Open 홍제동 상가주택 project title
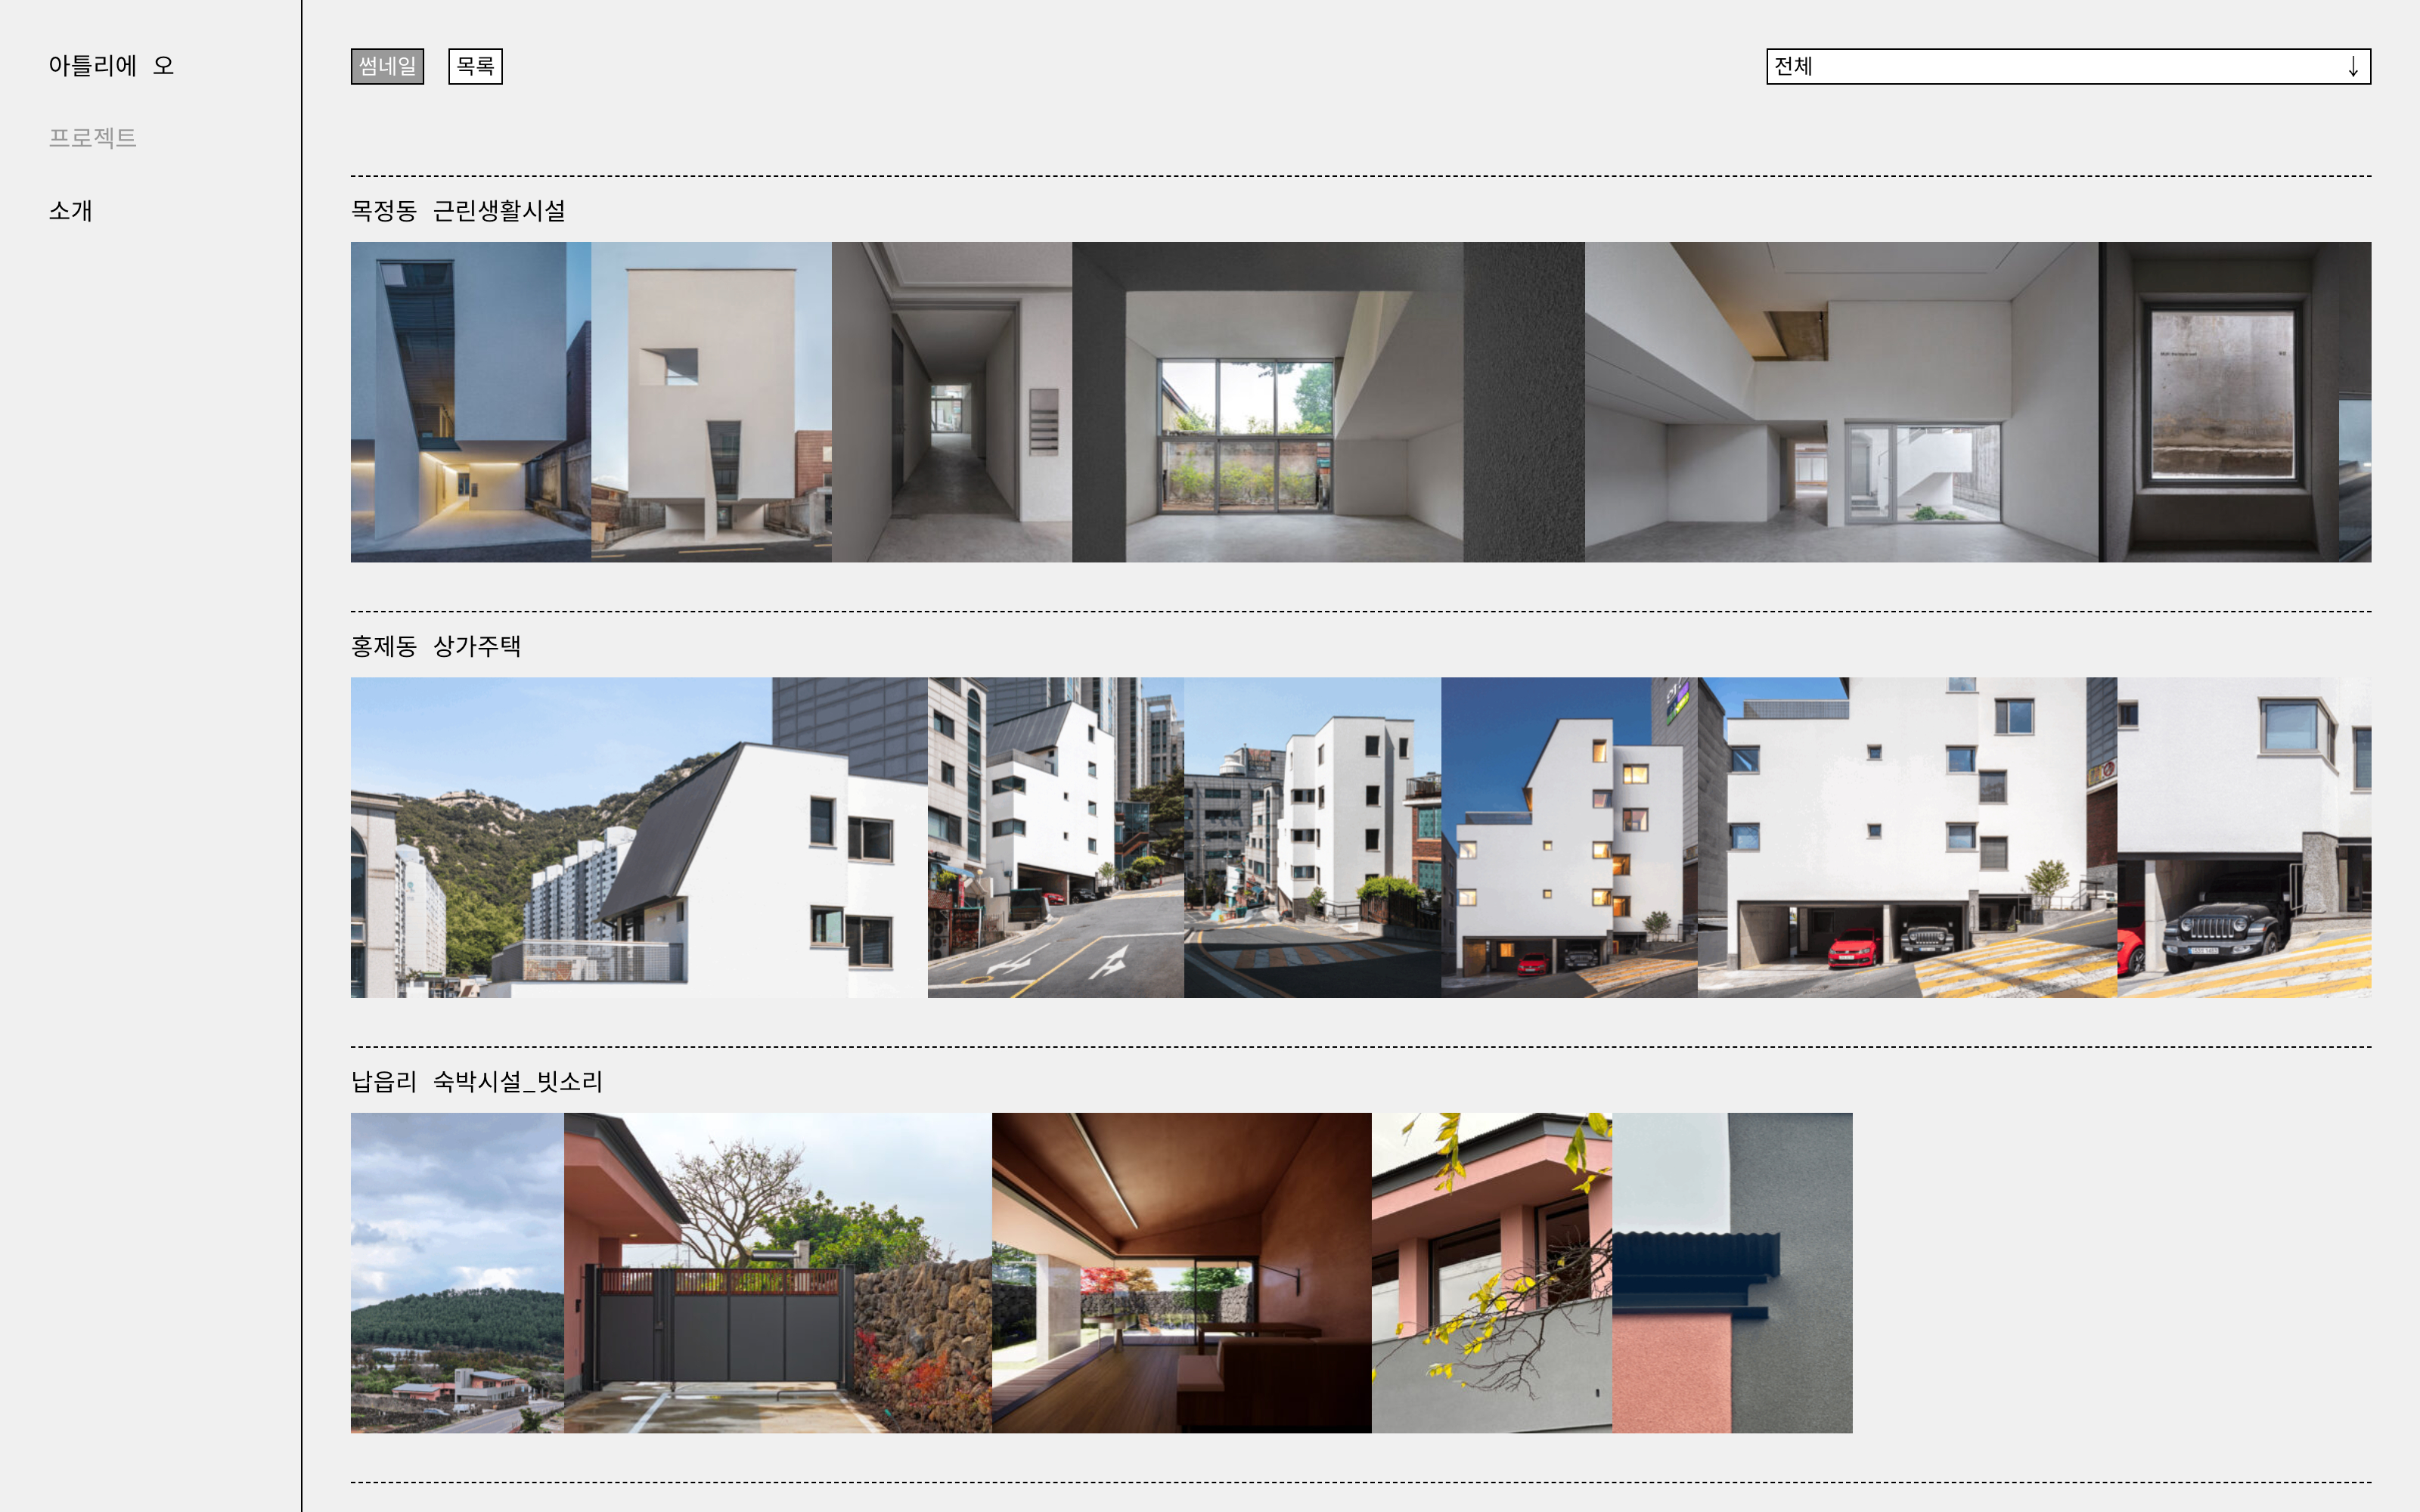This screenshot has width=2420, height=1512. tap(436, 646)
